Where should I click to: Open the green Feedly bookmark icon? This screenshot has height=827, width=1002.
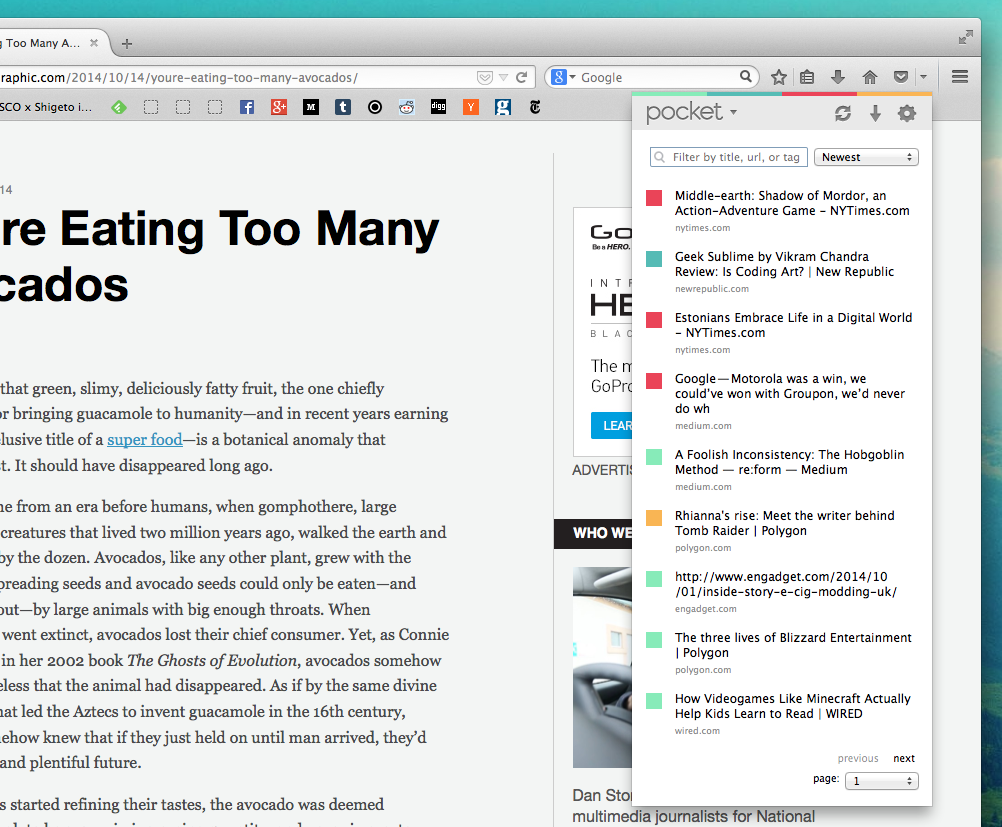tap(119, 107)
